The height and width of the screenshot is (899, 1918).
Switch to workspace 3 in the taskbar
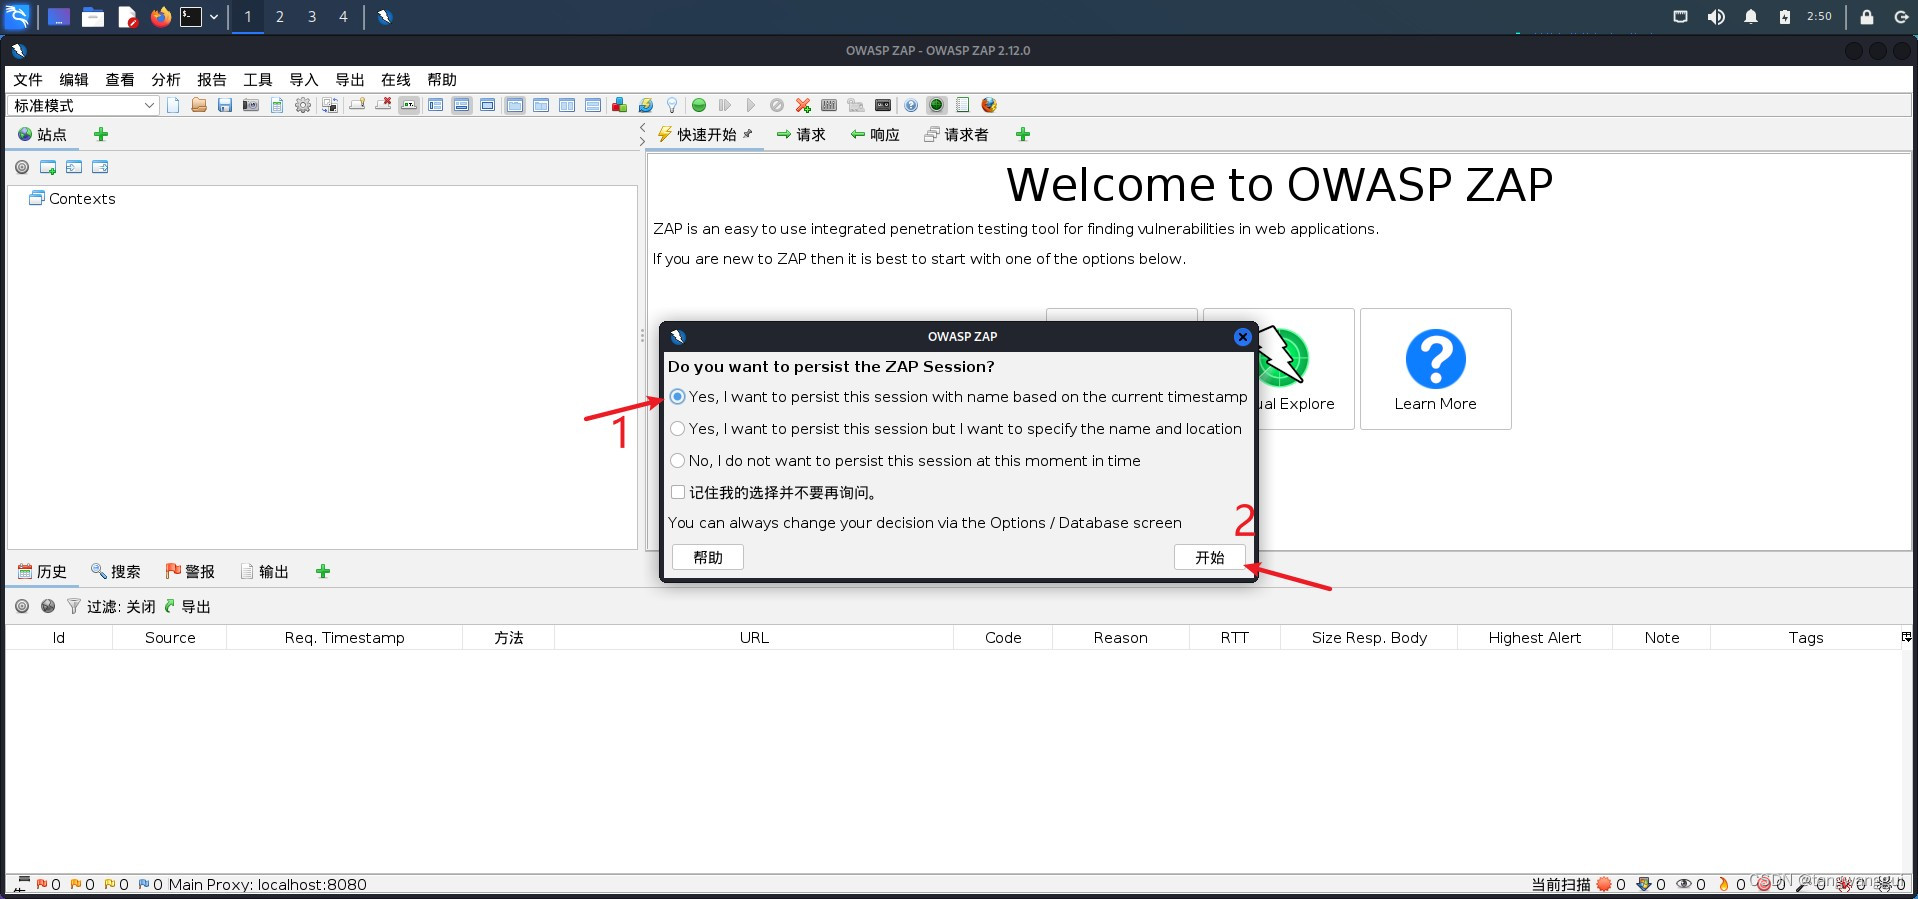(312, 17)
